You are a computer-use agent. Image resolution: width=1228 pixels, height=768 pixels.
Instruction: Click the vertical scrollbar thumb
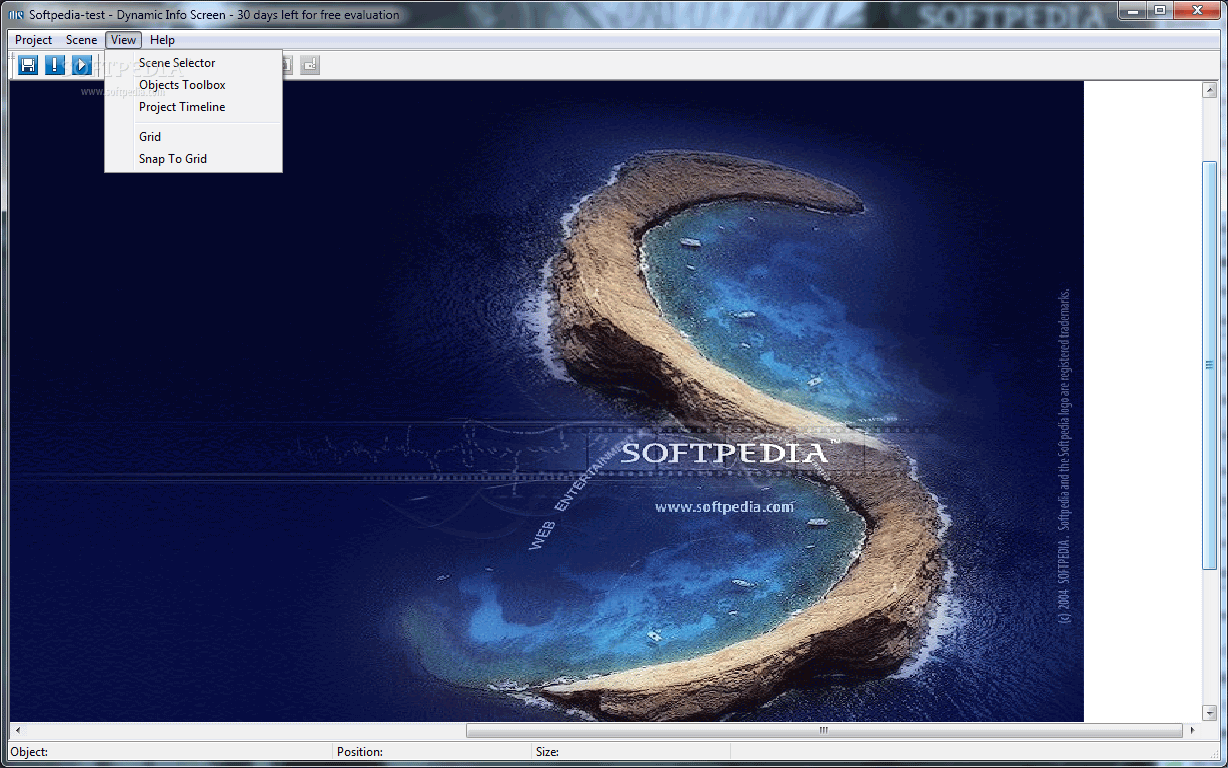[1209, 365]
